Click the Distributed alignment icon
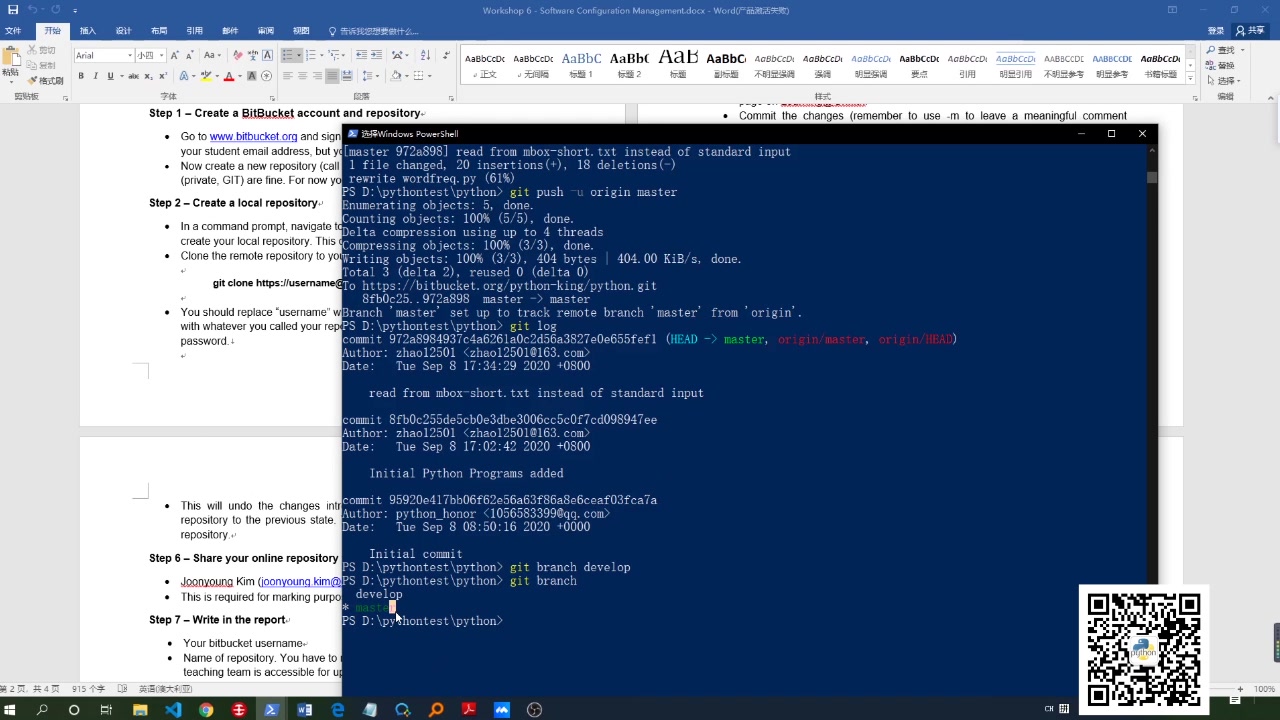The image size is (1280, 720). coord(347,76)
